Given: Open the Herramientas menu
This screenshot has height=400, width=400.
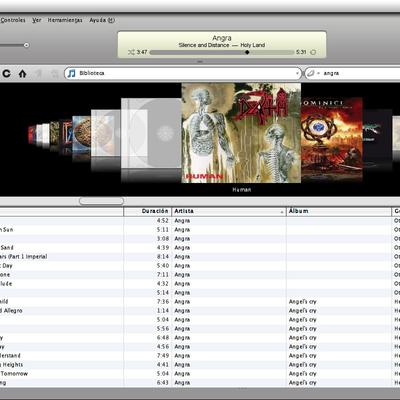Looking at the screenshot, I should [65, 20].
